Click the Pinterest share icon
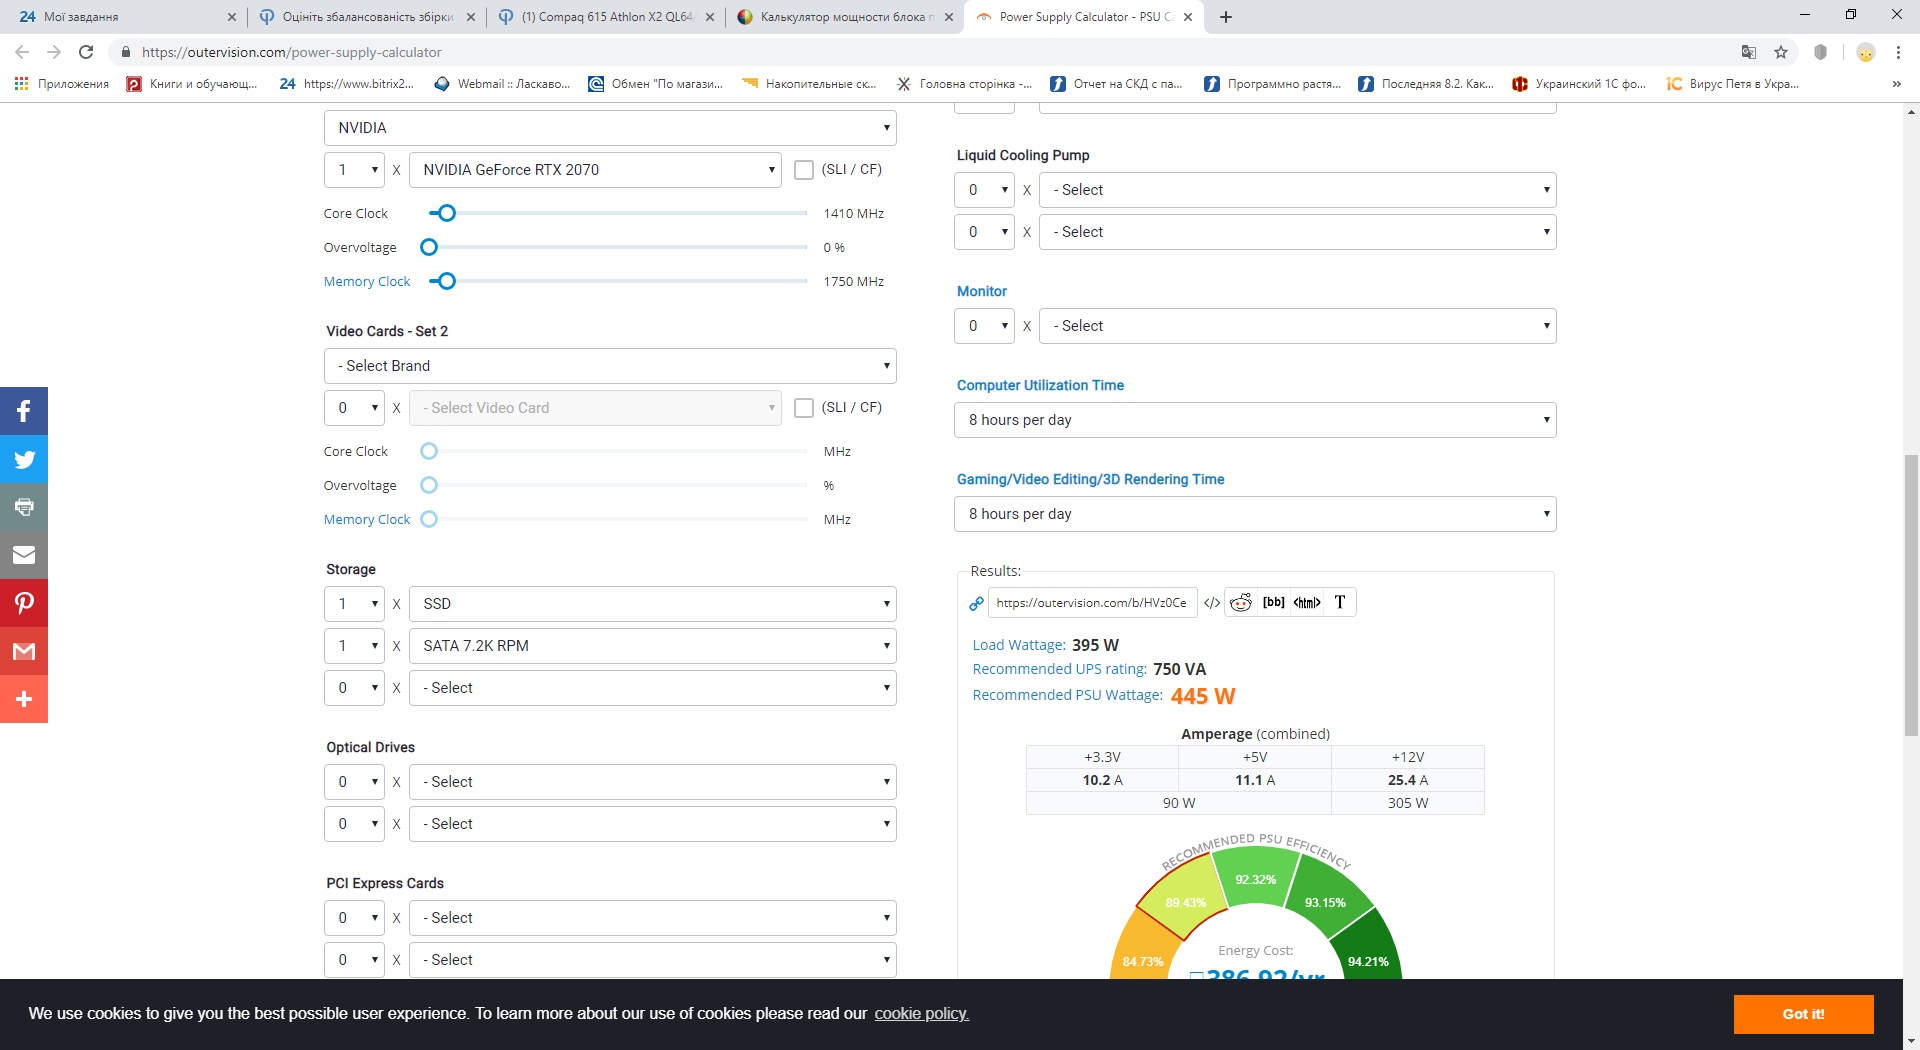The image size is (1920, 1050). coord(24,603)
